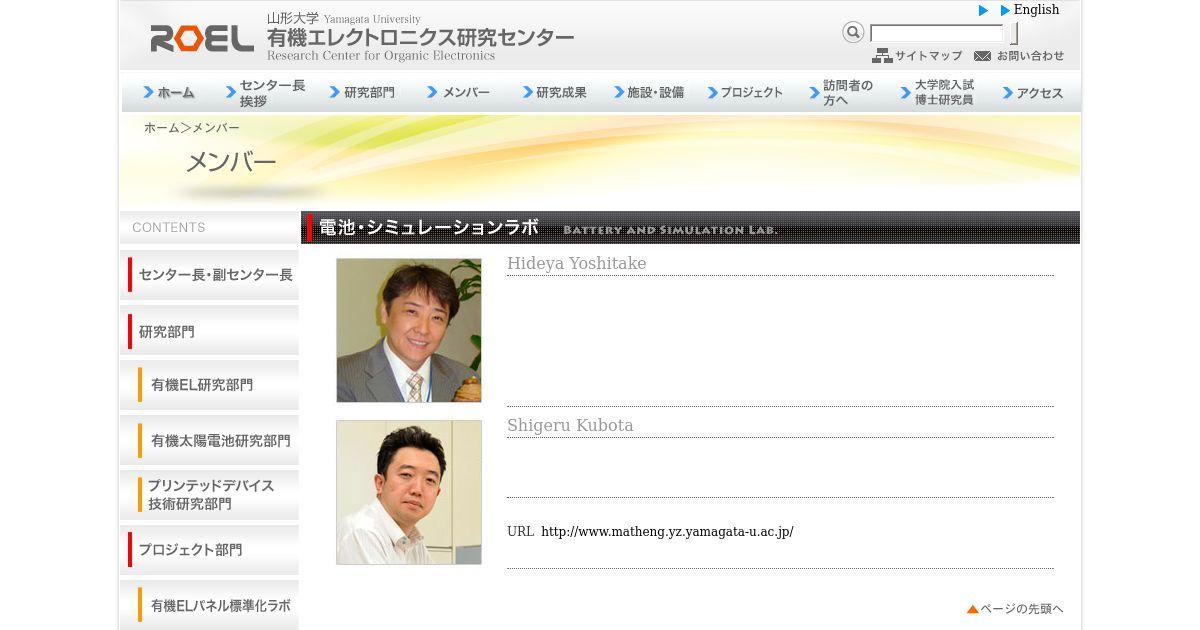This screenshot has height=630, width=1200.
Task: Click Hideya Yoshitake's photo
Action: [x=409, y=330]
